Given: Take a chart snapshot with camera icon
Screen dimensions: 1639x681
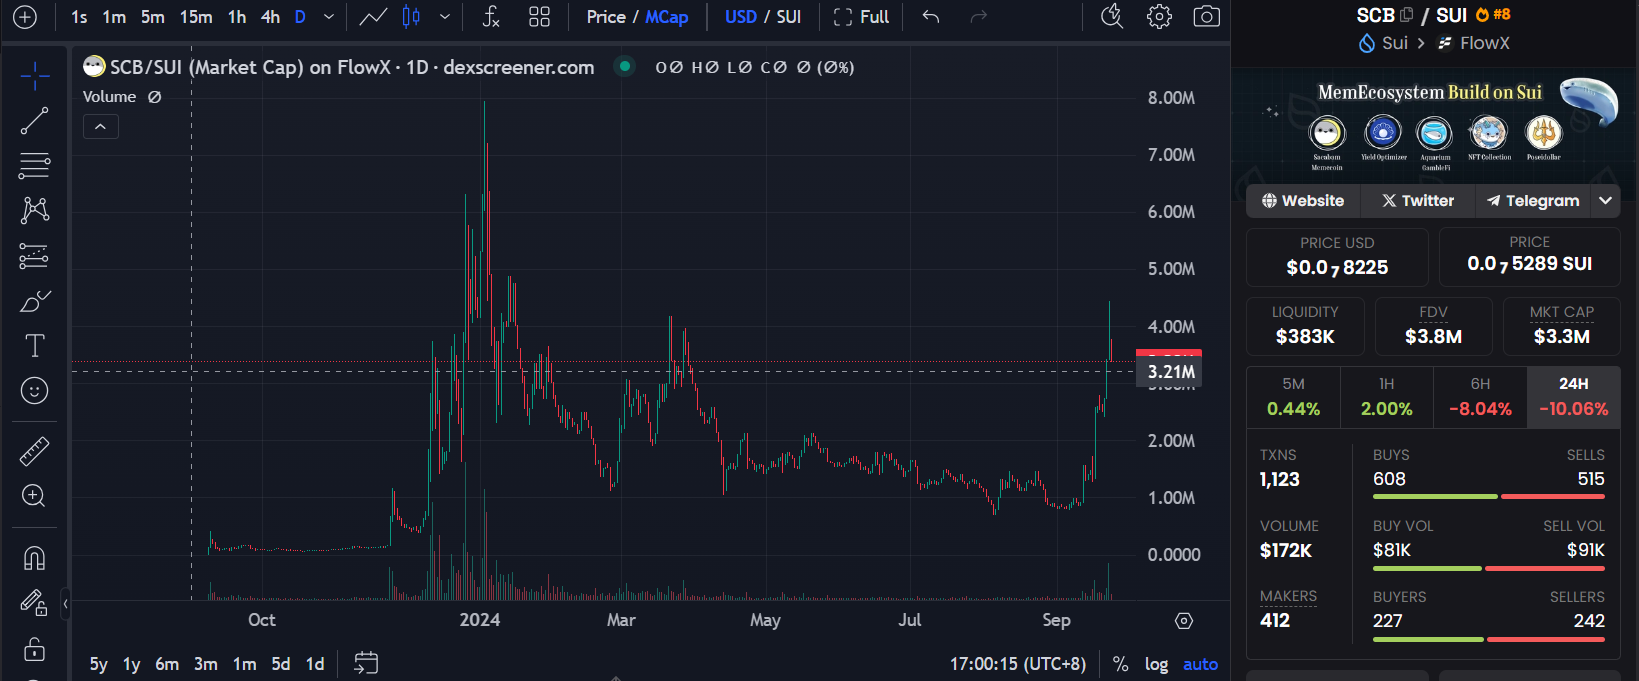Looking at the screenshot, I should [x=1207, y=17].
